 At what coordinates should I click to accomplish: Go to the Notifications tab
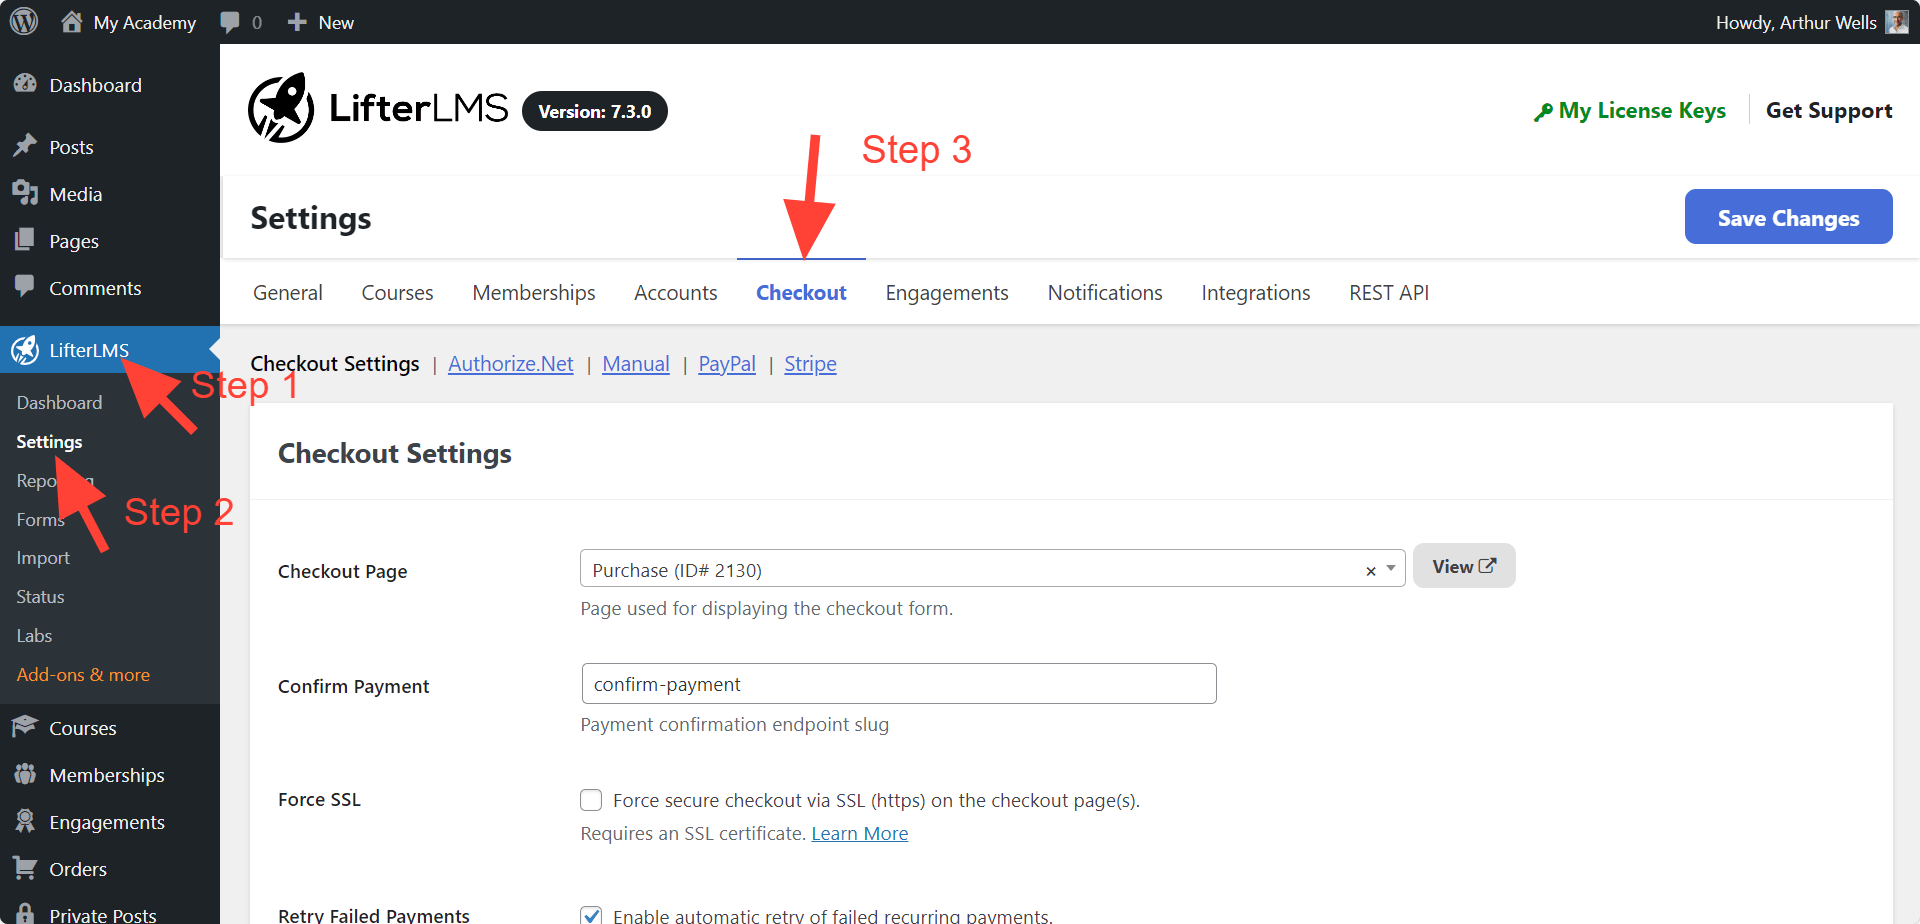(x=1105, y=293)
